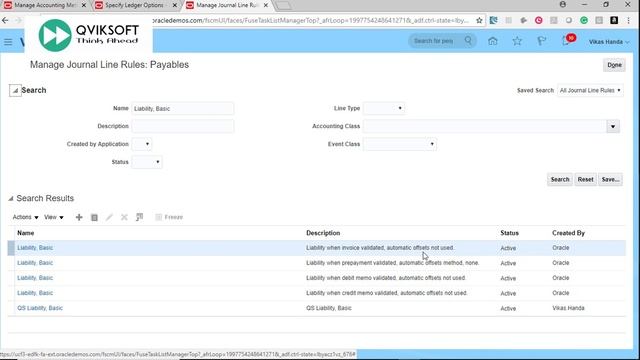
Task: Click the Edit pencil icon in toolbar
Action: click(x=109, y=217)
